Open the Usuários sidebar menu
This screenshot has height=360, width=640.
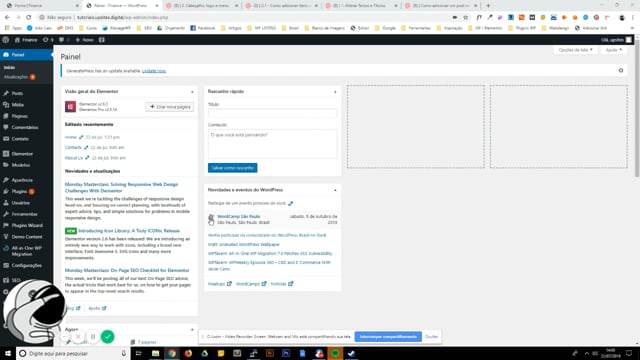point(20,203)
